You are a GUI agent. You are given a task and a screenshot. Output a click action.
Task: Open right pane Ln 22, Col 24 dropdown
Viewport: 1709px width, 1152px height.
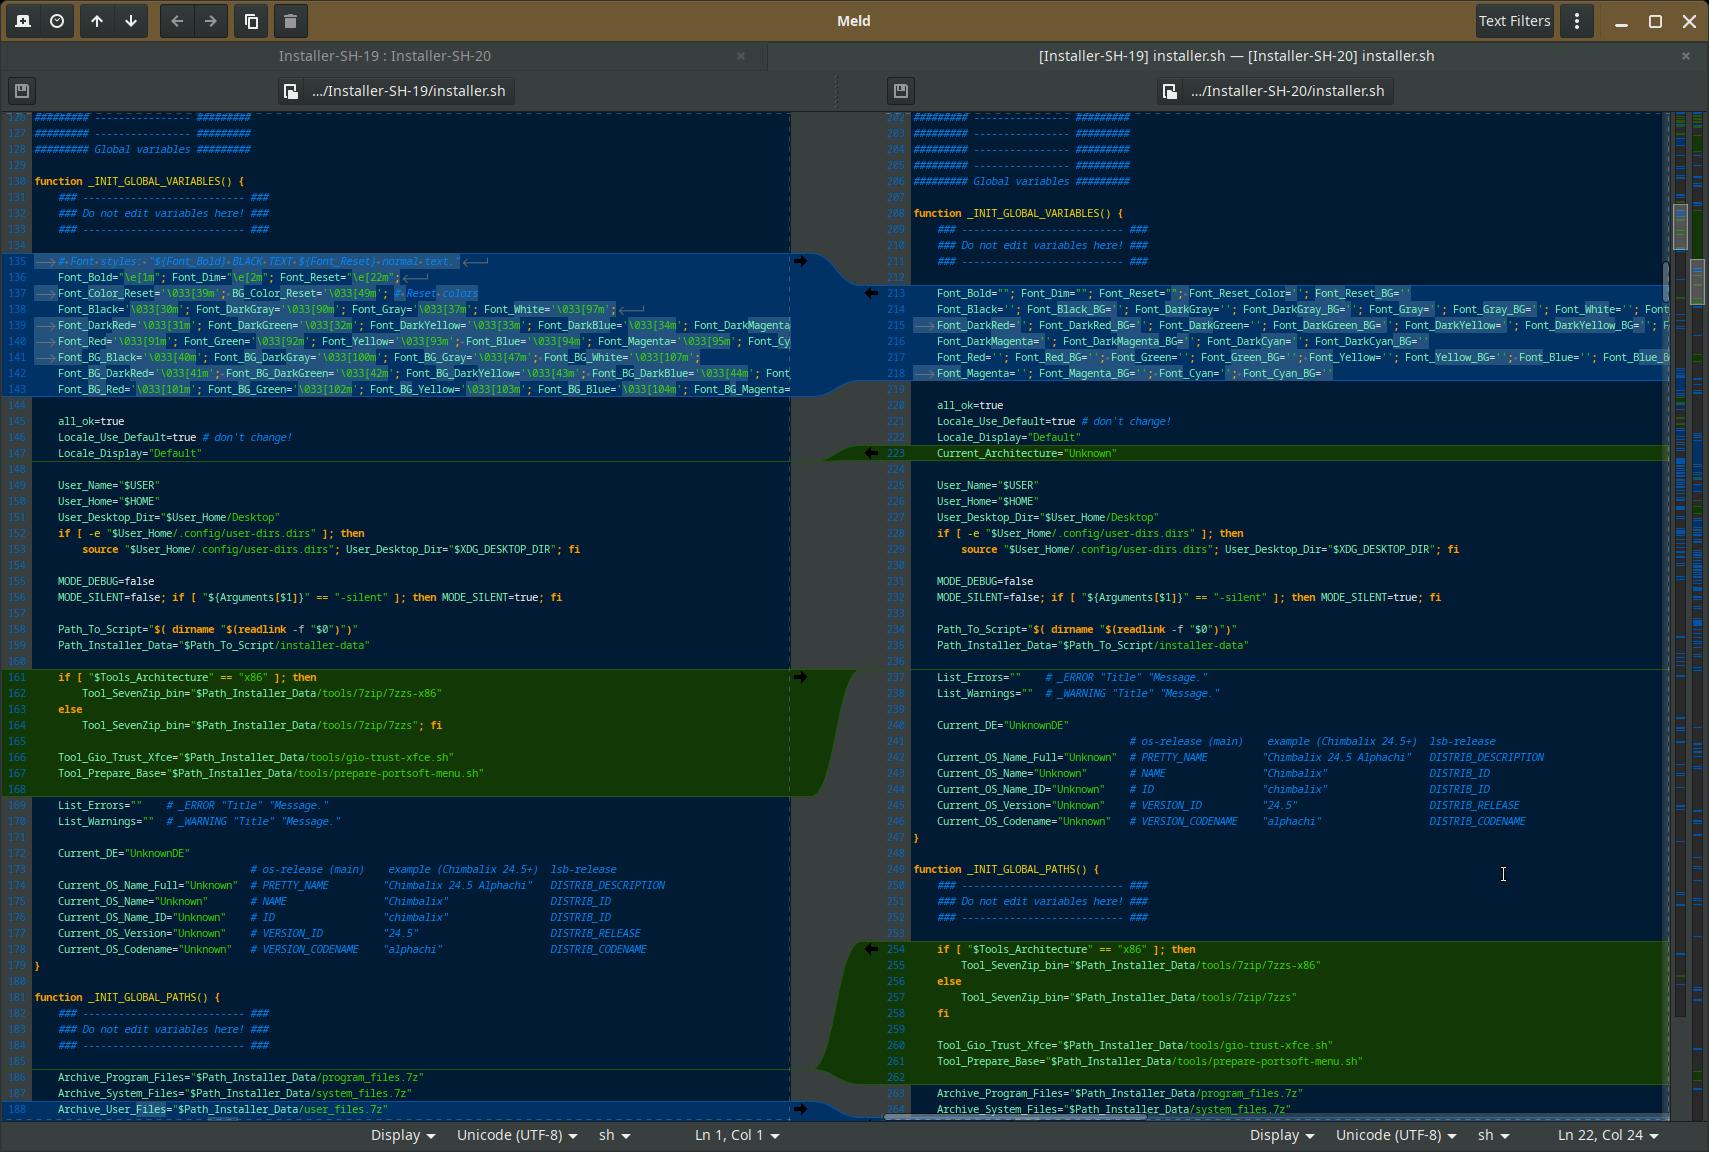pos(1607,1135)
